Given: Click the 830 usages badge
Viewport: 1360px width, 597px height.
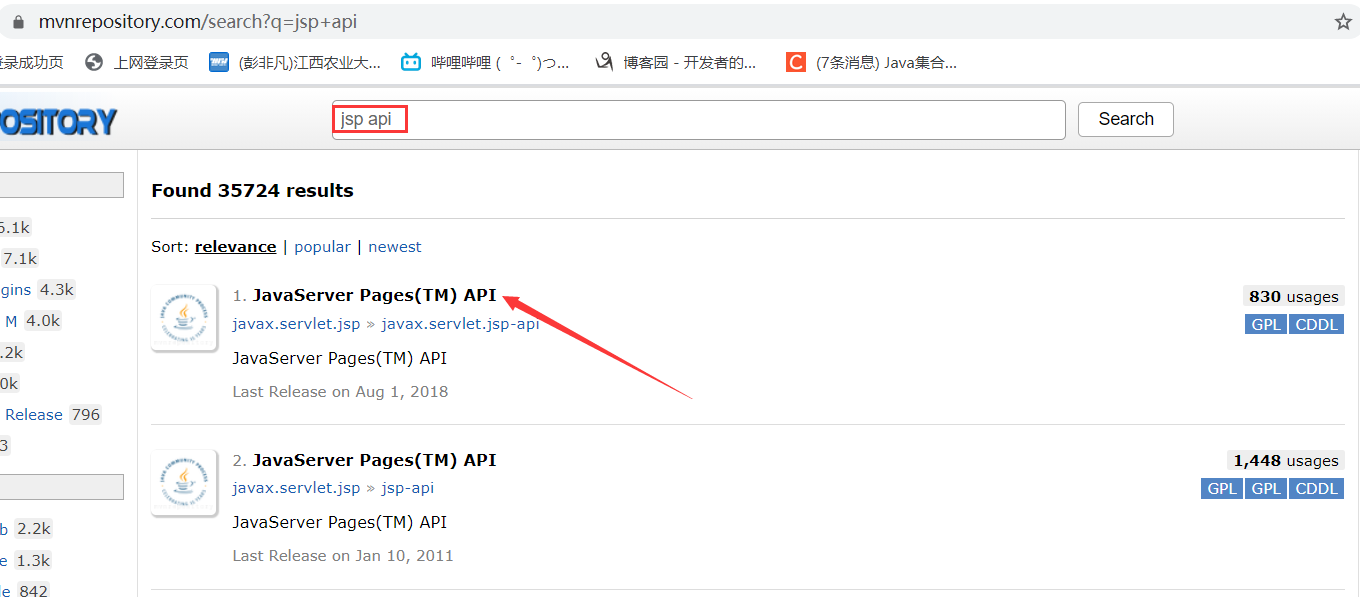Looking at the screenshot, I should tap(1293, 296).
